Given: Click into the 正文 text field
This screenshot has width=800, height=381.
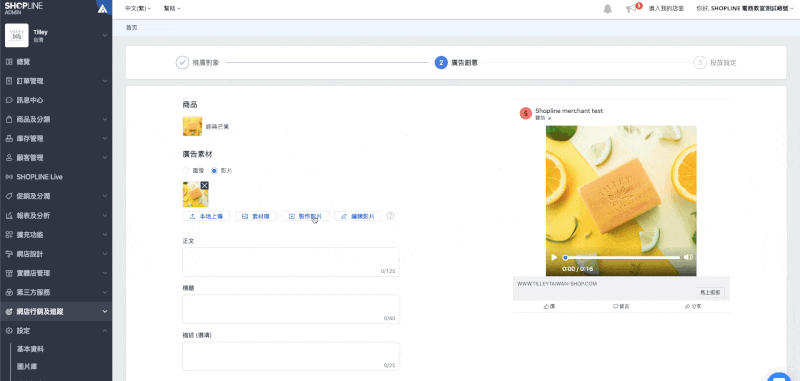Looking at the screenshot, I should click(x=291, y=262).
